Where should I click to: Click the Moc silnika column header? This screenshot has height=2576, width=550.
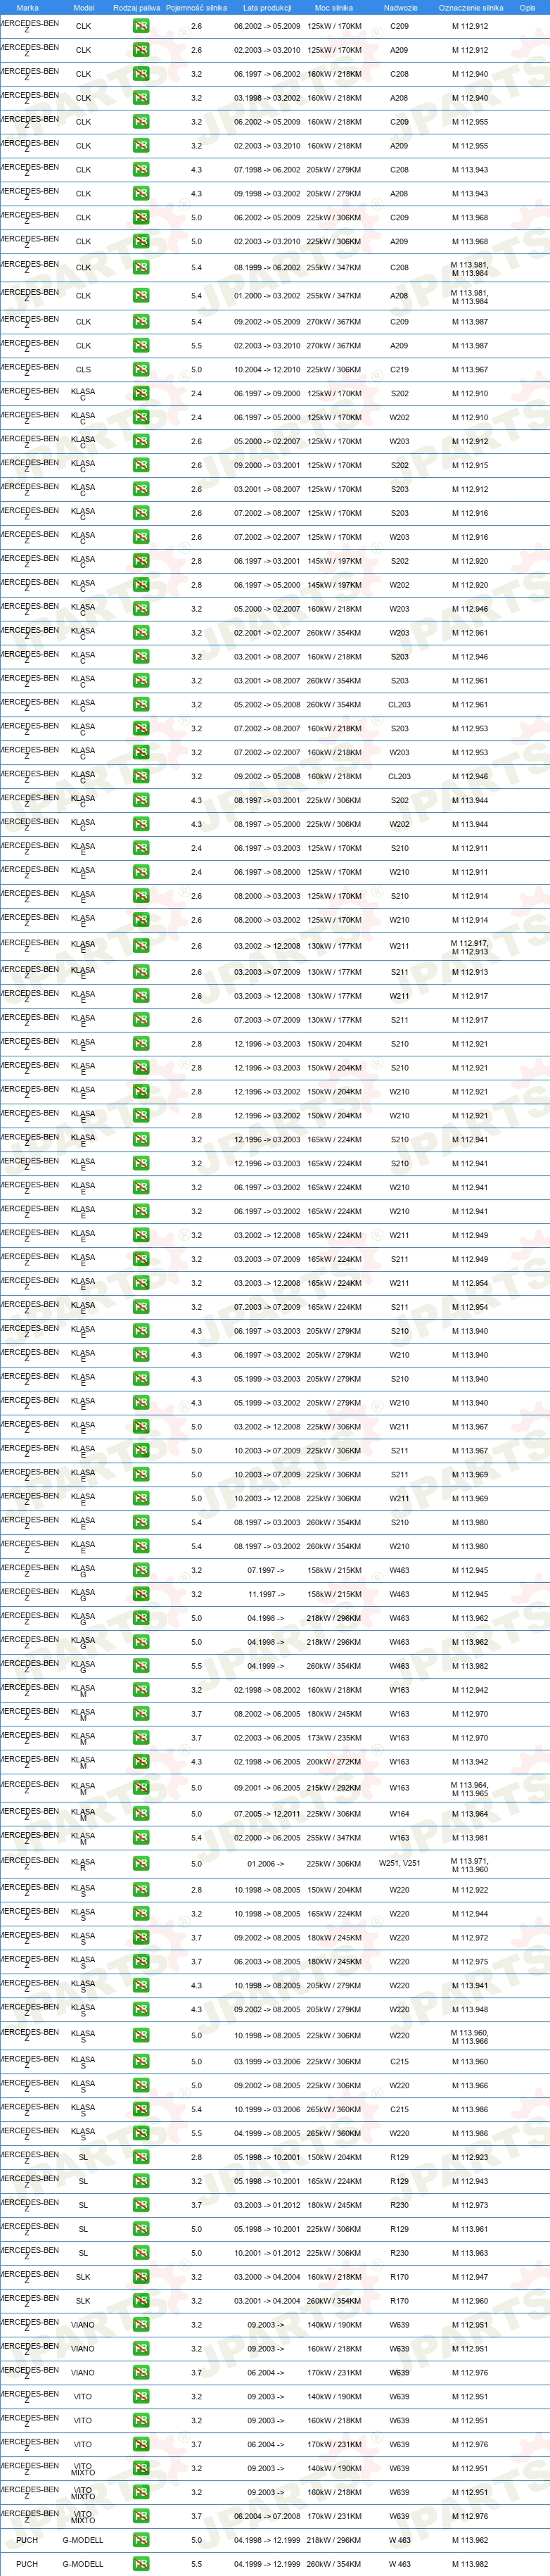[x=334, y=7]
